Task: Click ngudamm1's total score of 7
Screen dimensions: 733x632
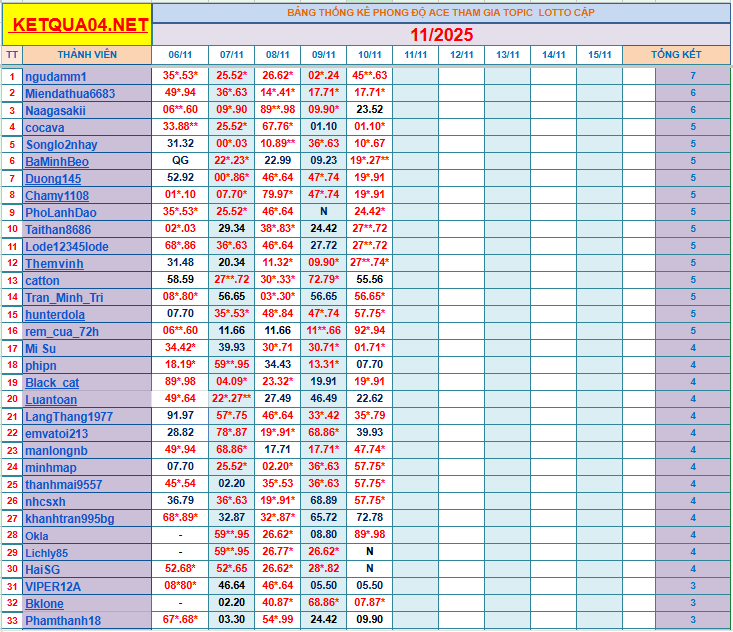Action: pyautogui.click(x=692, y=76)
